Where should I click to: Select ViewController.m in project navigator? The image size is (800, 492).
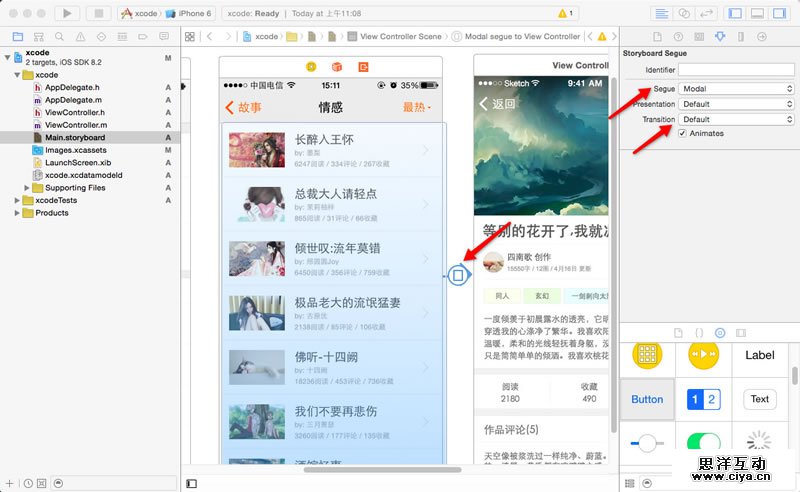75,125
